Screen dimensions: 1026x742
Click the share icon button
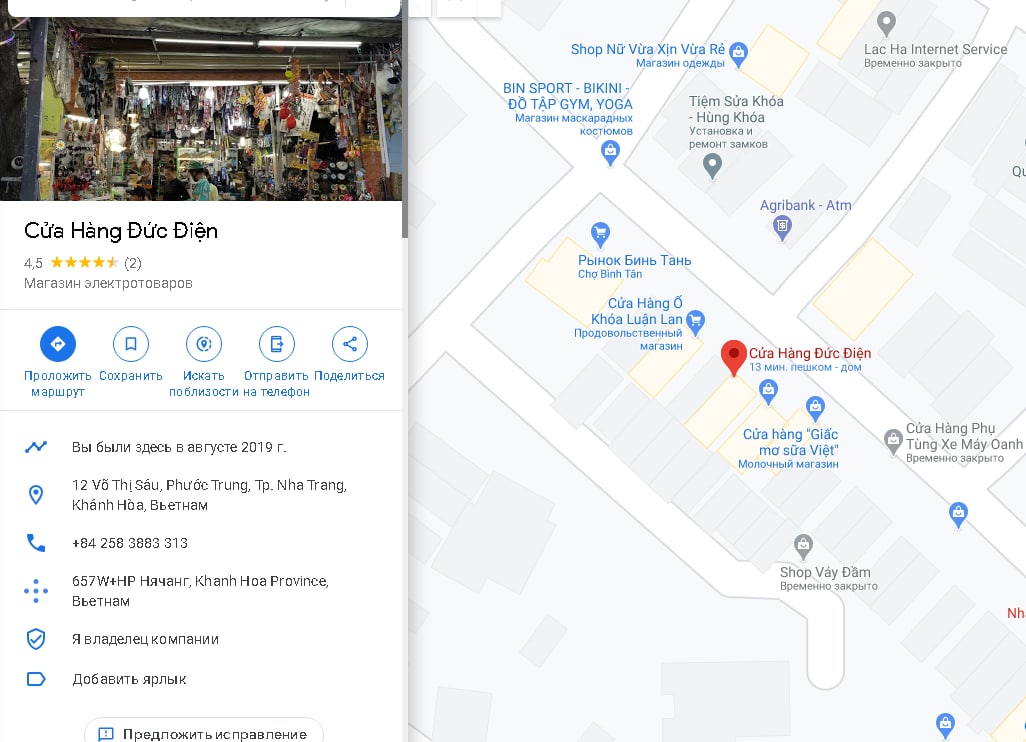[x=350, y=344]
